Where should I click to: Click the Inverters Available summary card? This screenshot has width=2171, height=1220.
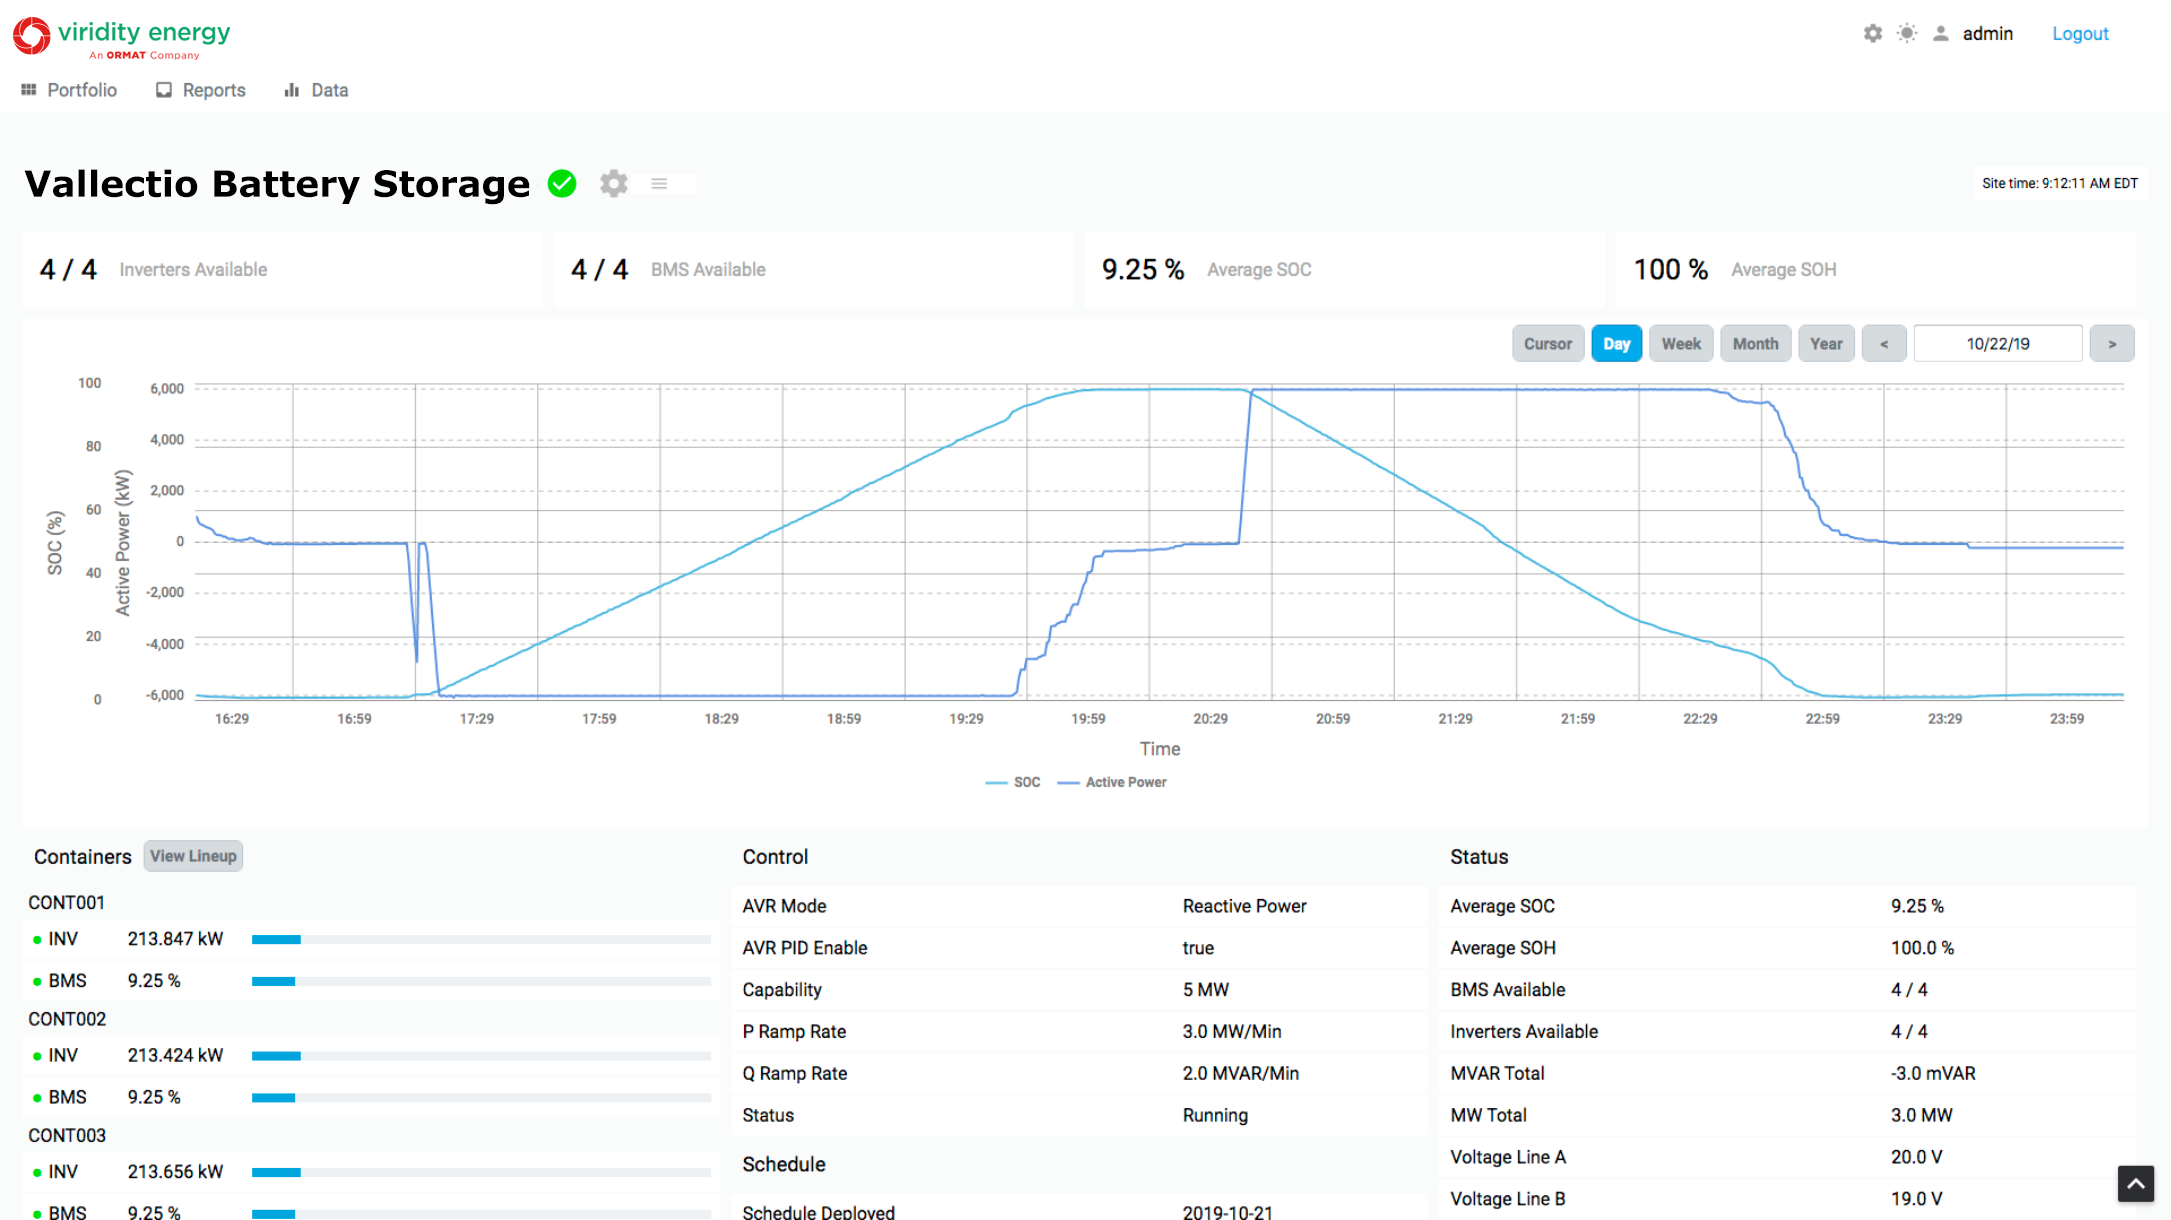(282, 270)
